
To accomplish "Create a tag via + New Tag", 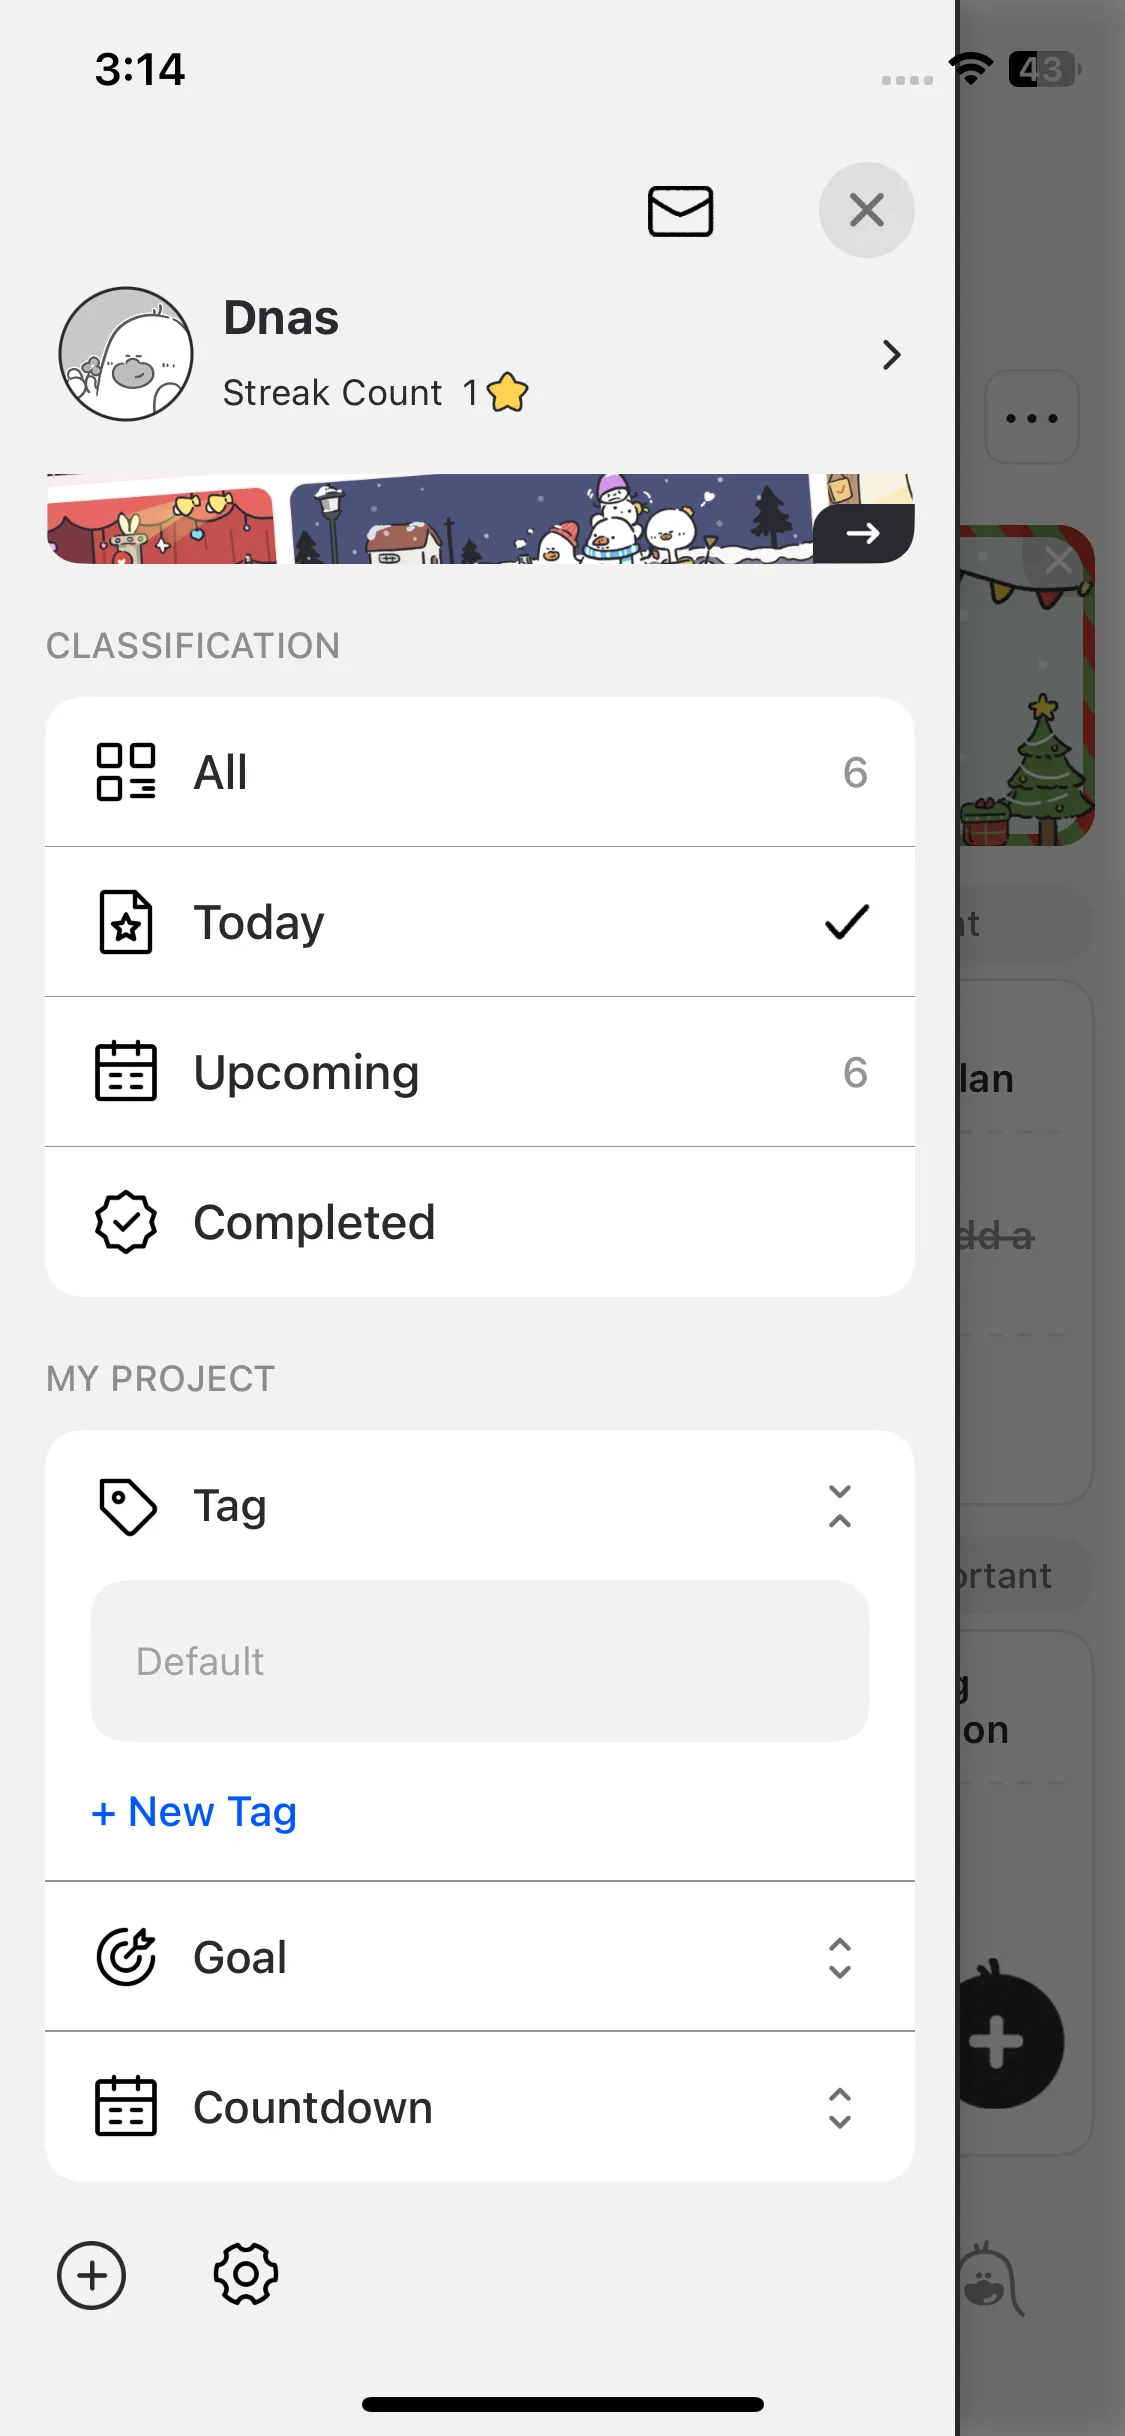I will [194, 1811].
